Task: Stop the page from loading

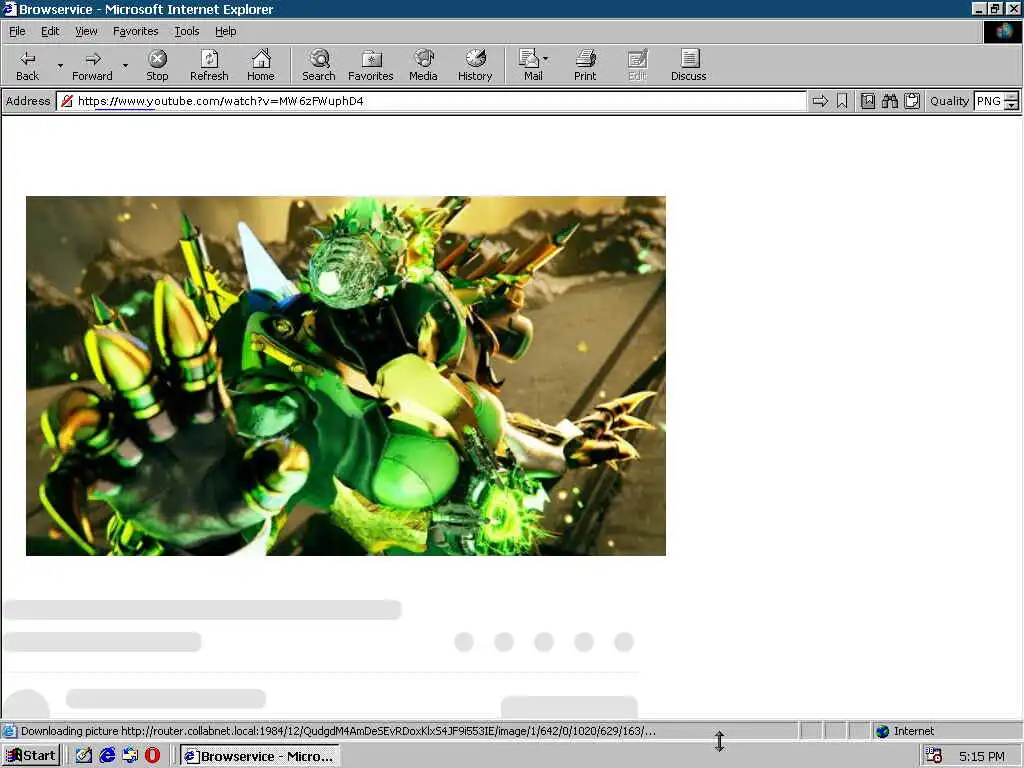Action: [x=157, y=65]
